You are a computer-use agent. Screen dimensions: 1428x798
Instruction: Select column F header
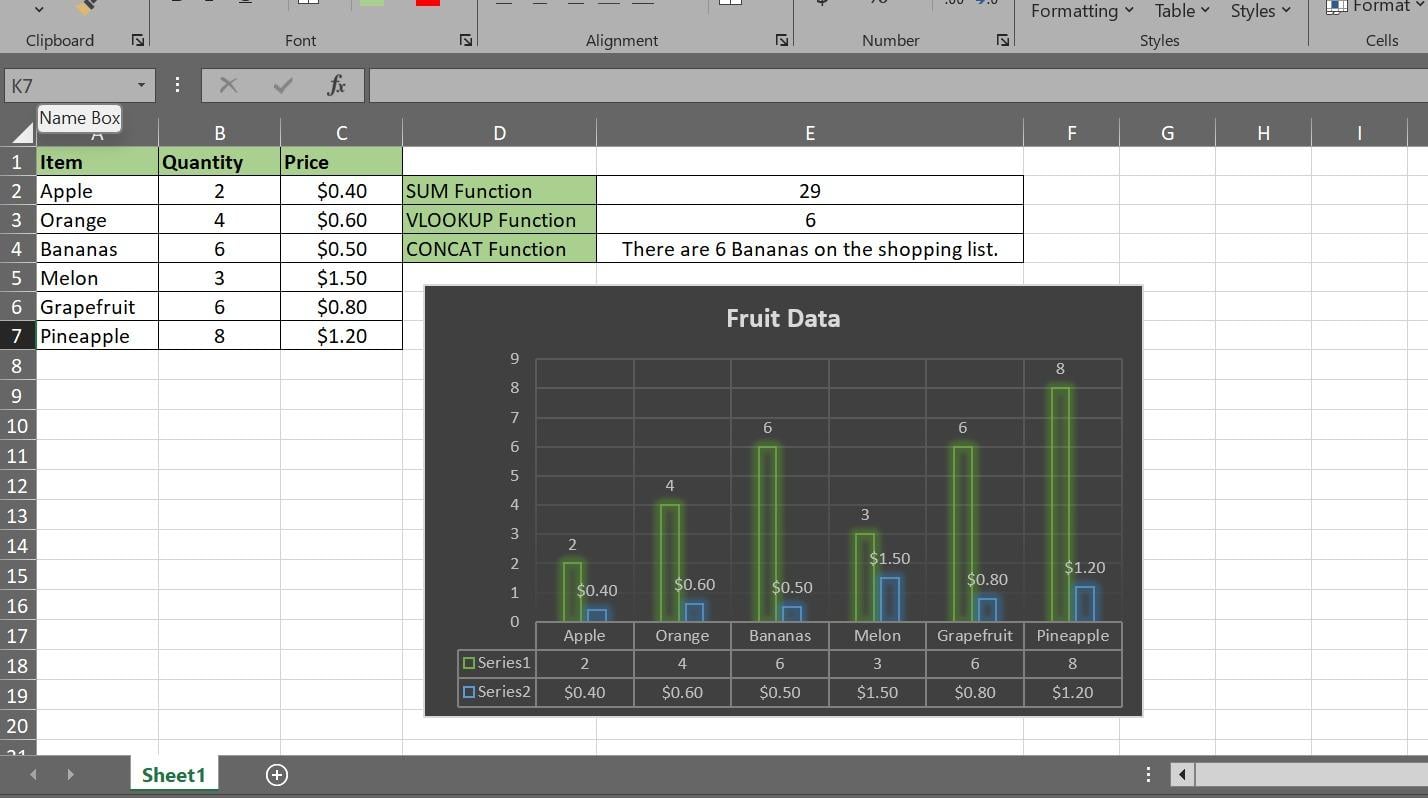pos(1071,133)
